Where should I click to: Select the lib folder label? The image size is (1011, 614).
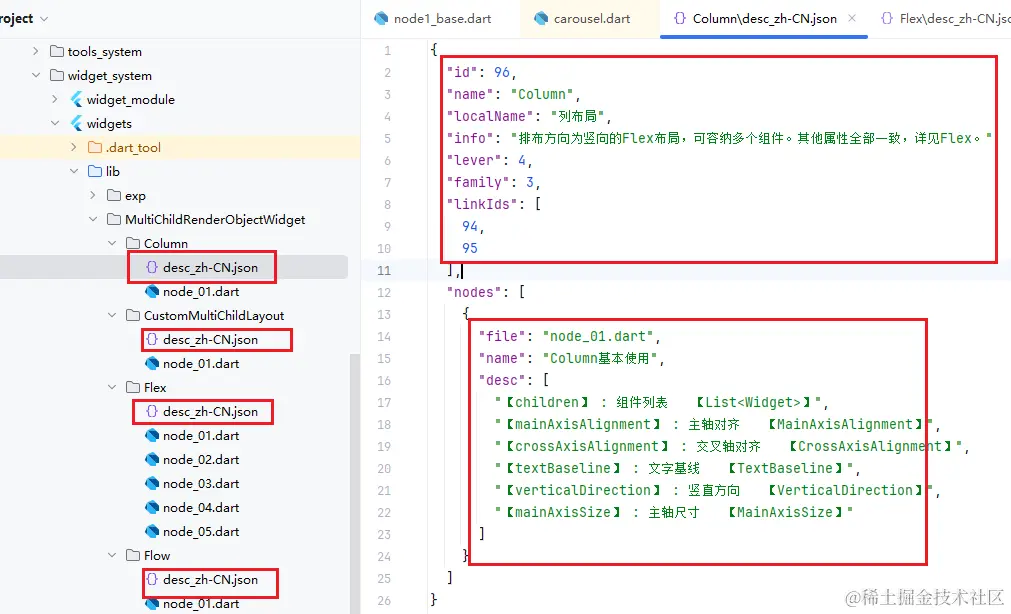113,171
